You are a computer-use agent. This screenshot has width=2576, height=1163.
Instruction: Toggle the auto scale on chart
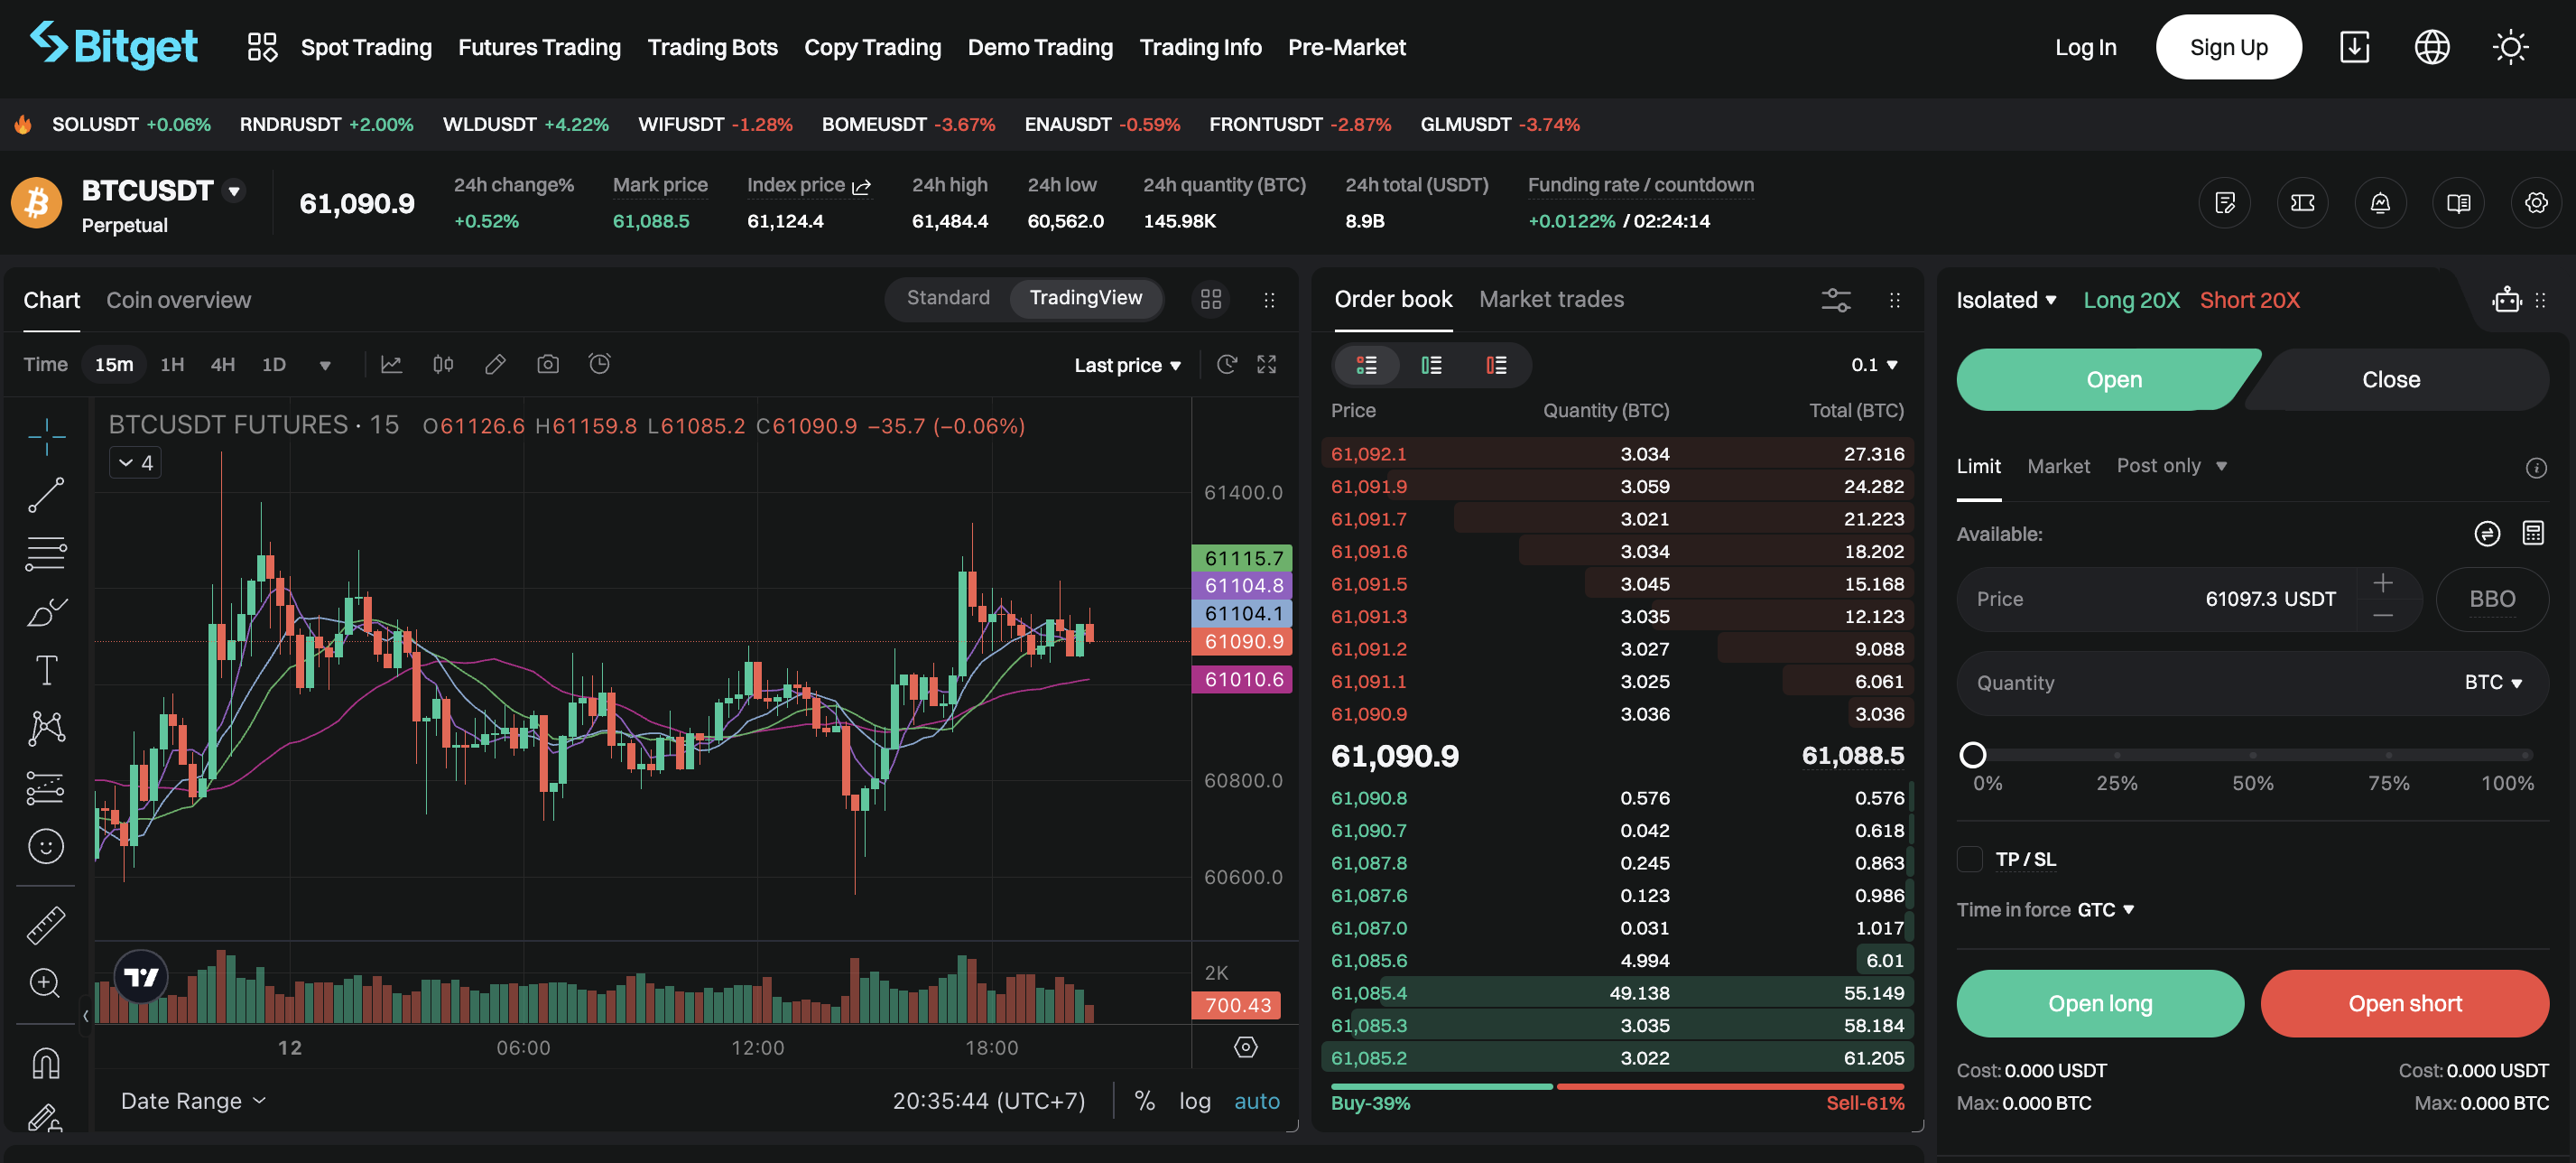1256,1101
